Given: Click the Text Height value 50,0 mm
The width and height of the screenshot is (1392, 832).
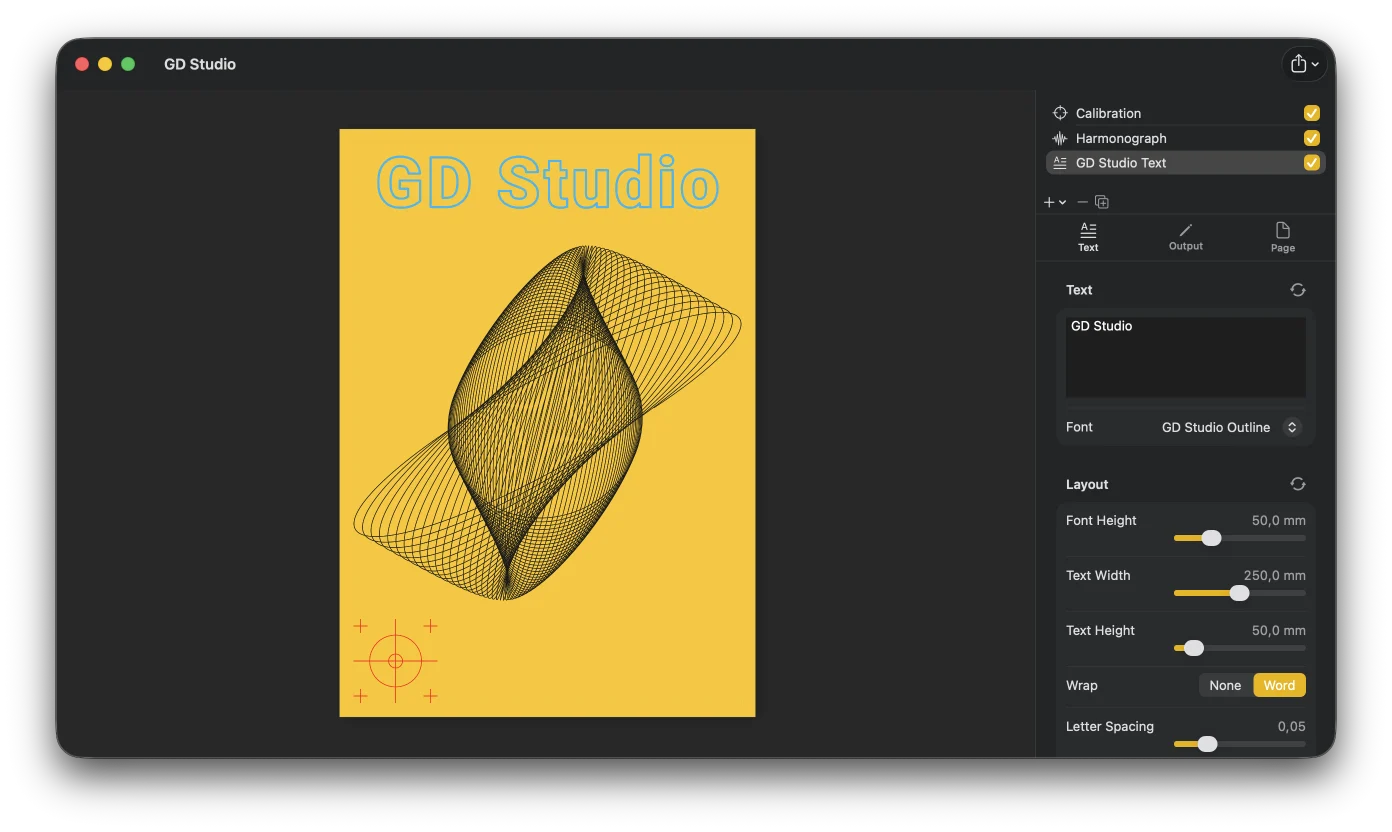Looking at the screenshot, I should [x=1278, y=630].
